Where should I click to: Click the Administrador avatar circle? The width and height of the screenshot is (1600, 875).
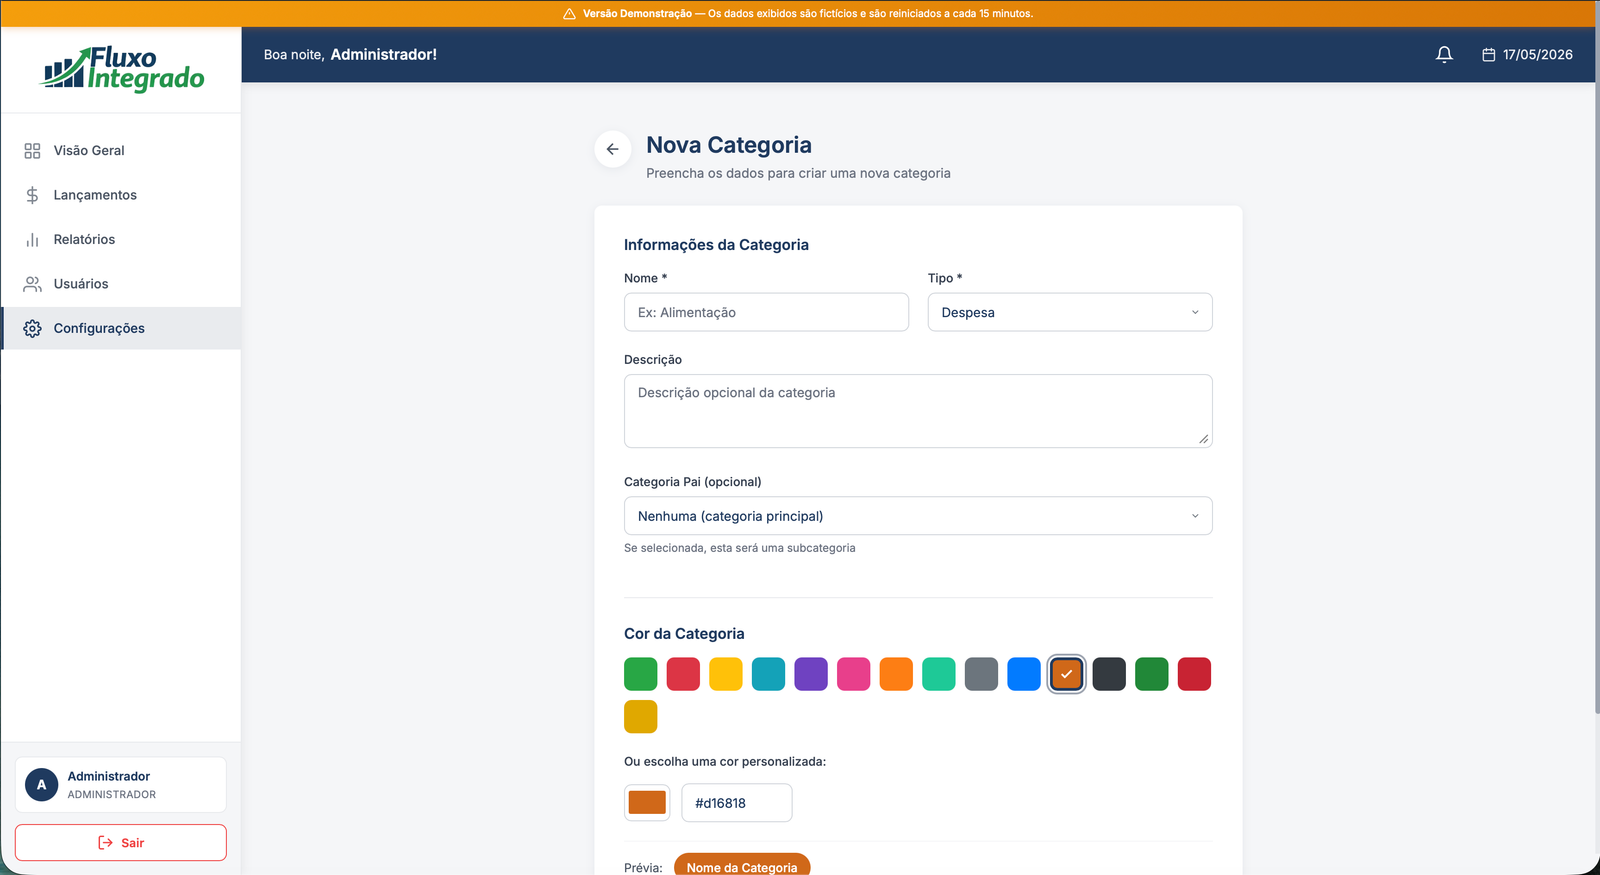[x=41, y=785]
